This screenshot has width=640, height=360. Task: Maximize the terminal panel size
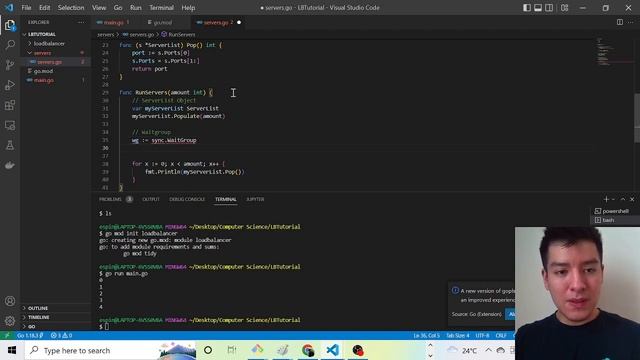pos(623,199)
